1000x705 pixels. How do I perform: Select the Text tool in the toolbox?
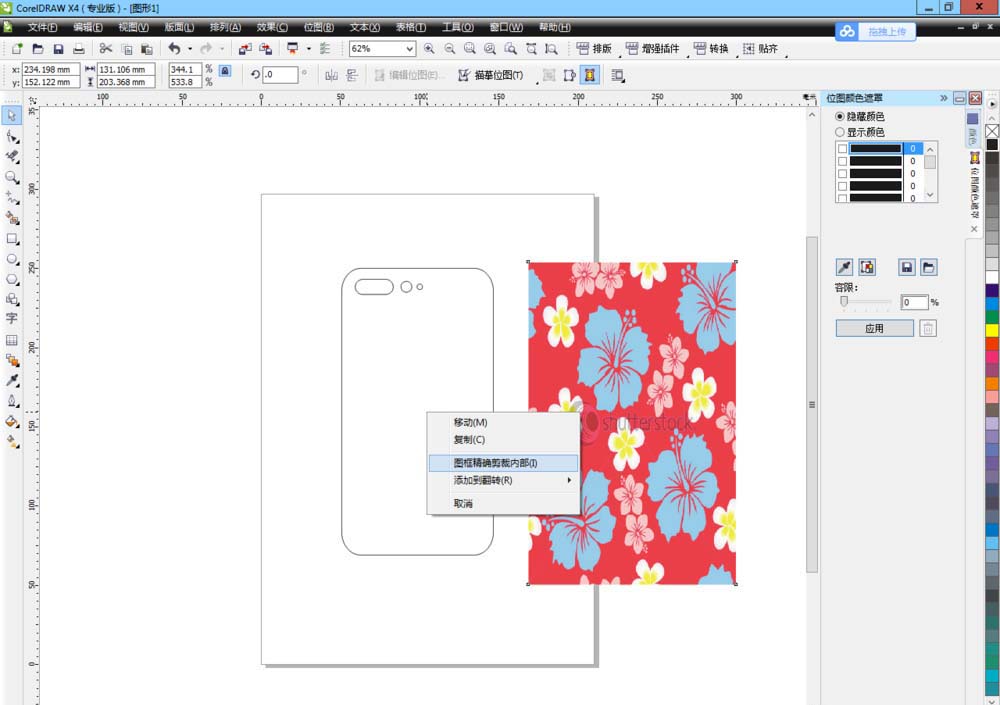click(12, 318)
